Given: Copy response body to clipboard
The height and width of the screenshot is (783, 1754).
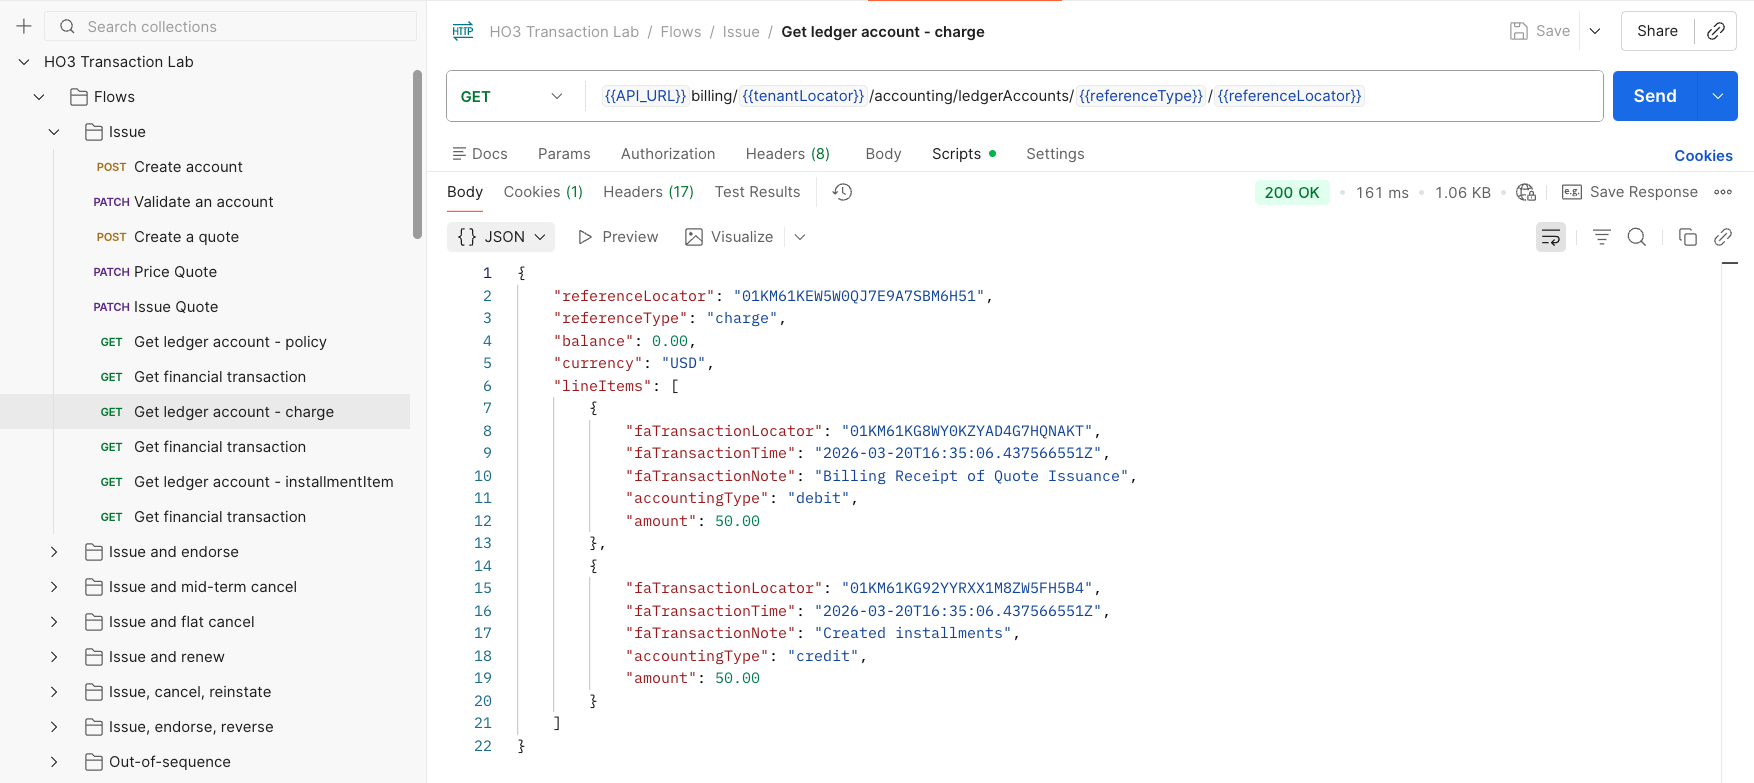Looking at the screenshot, I should 1688,237.
